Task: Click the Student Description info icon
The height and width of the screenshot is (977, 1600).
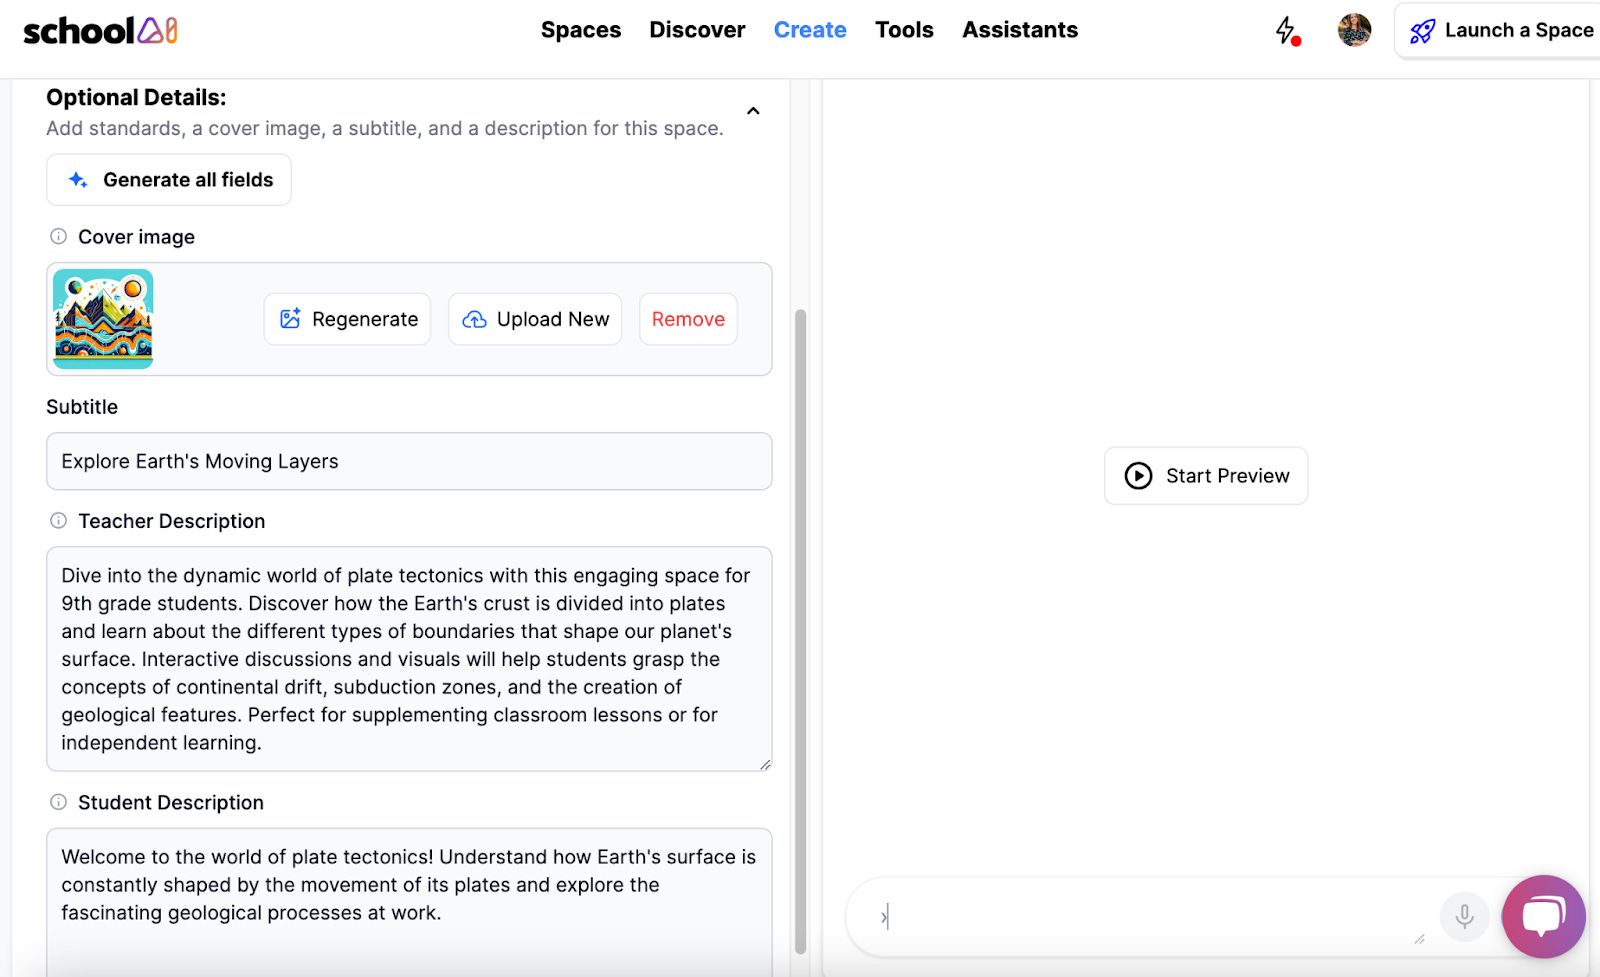Action: (x=58, y=802)
